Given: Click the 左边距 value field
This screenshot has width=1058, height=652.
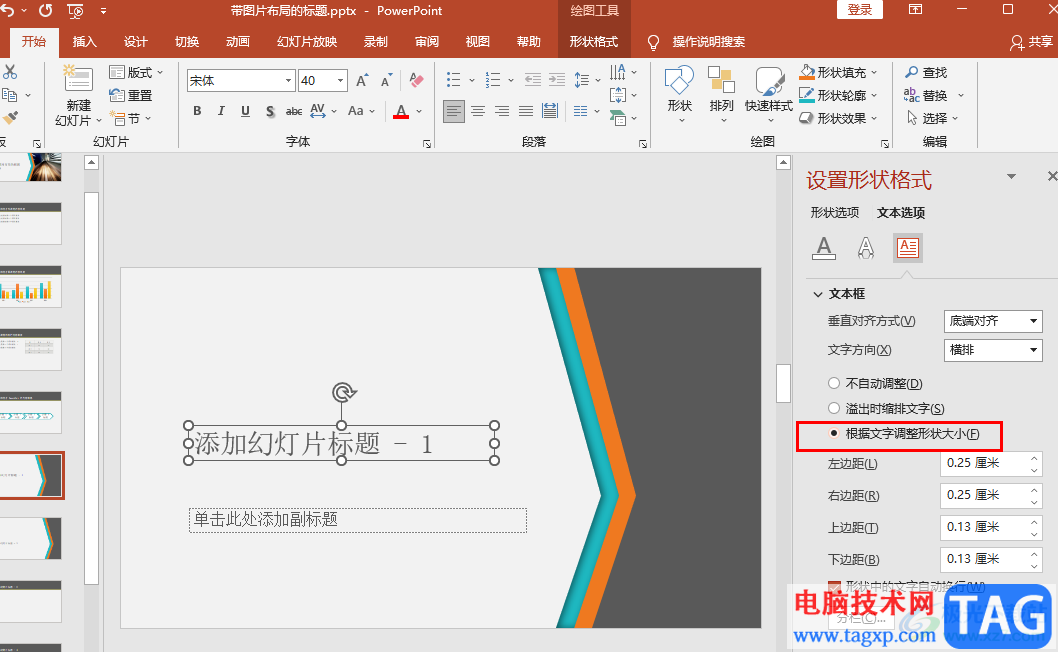Looking at the screenshot, I should pyautogui.click(x=984, y=463).
